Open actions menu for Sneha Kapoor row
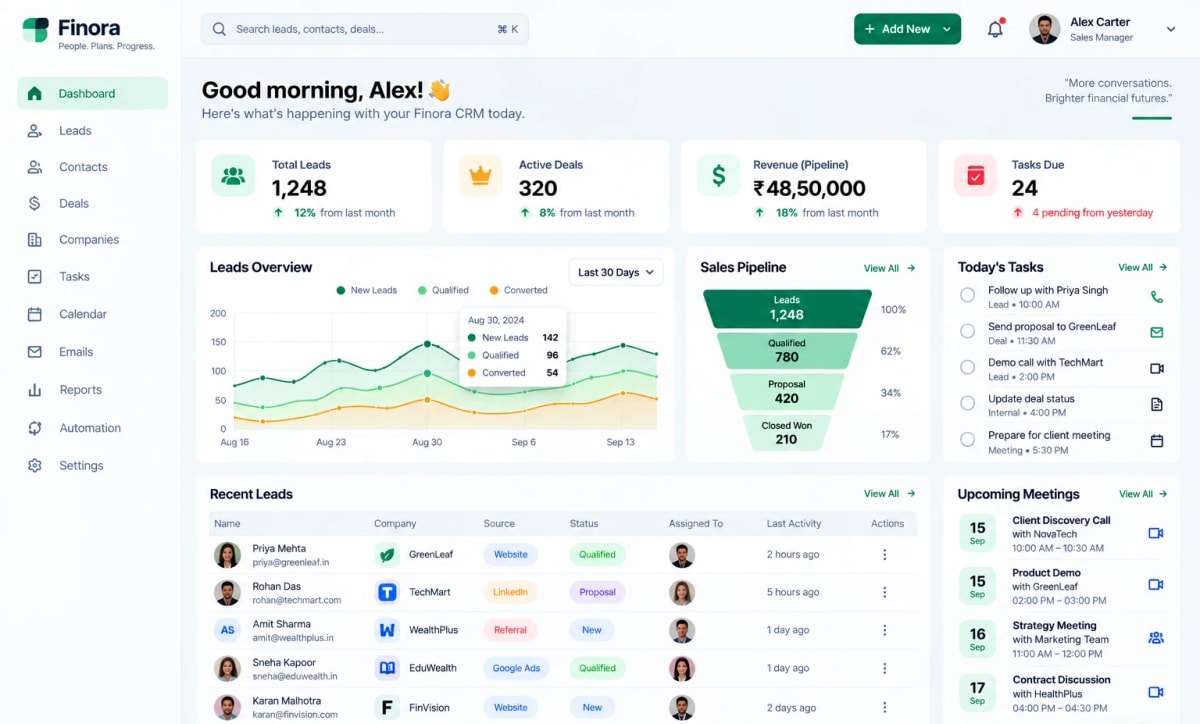Image resolution: width=1200 pixels, height=724 pixels. point(884,668)
